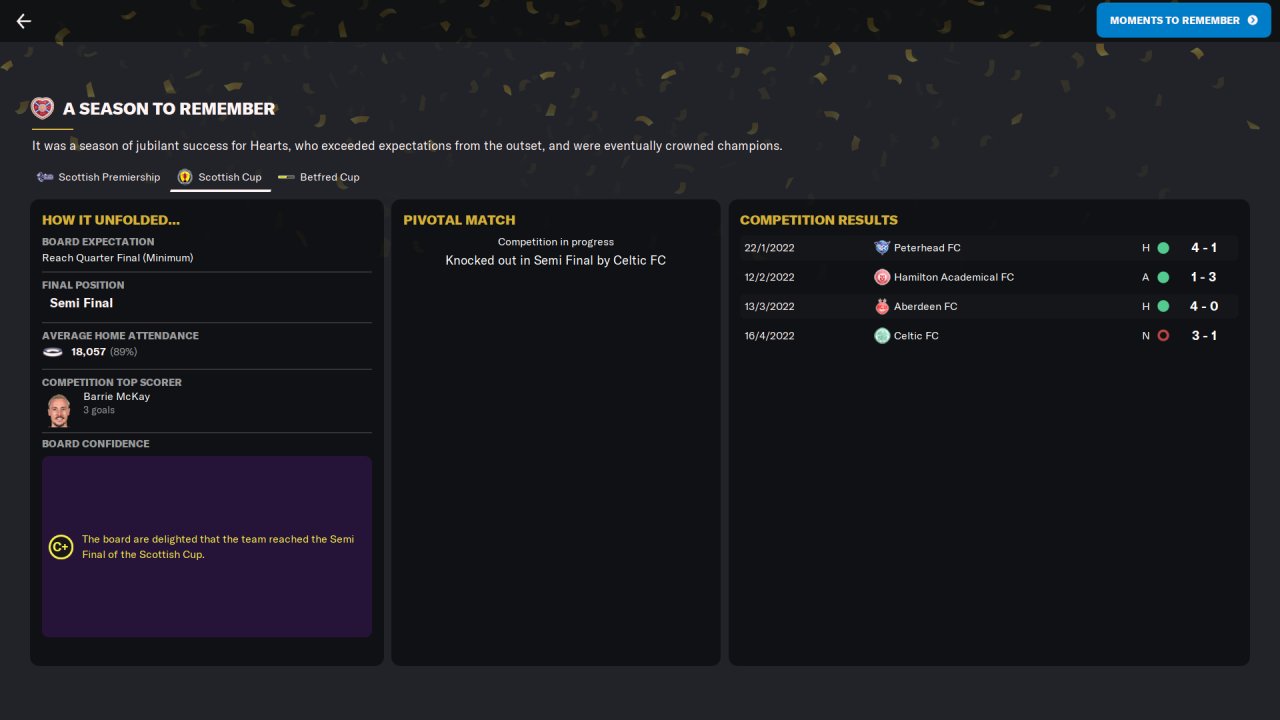This screenshot has width=1280, height=720.
Task: Click the 22/1/2022 match date
Action: (769, 248)
